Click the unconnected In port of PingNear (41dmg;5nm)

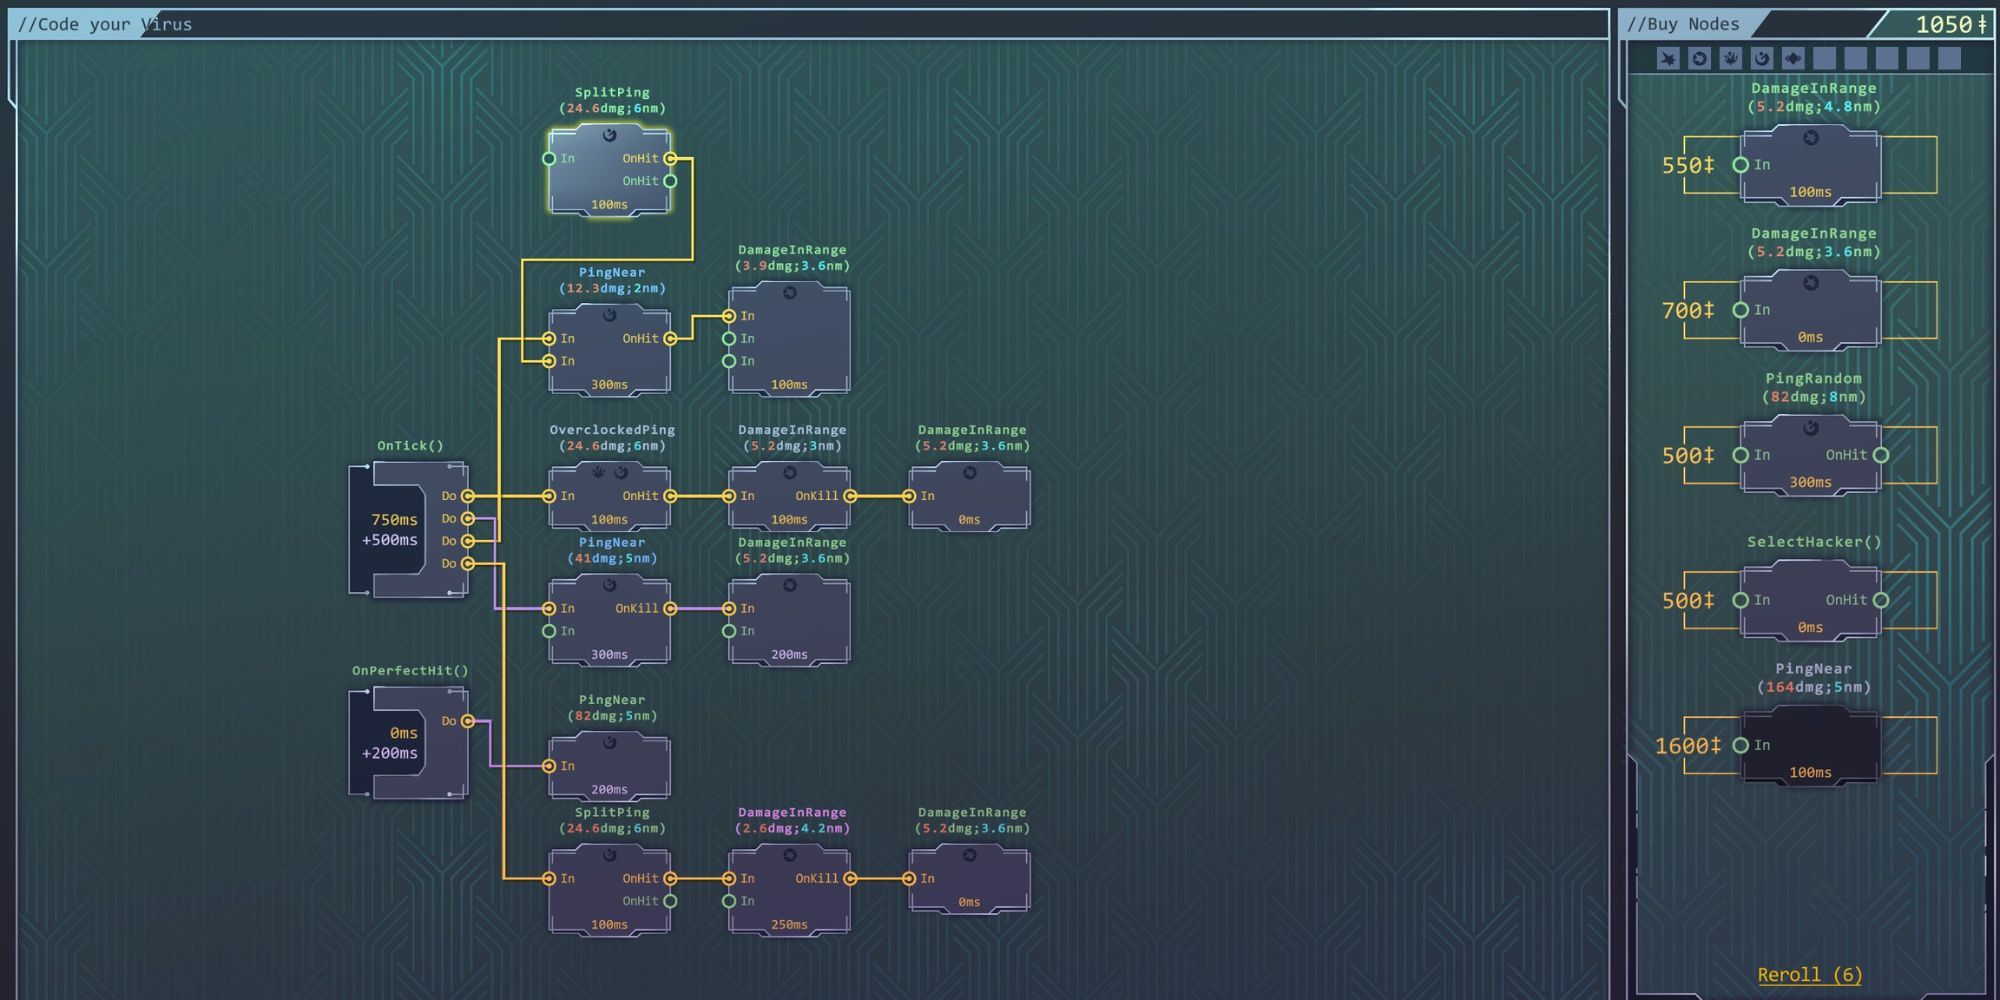[x=549, y=631]
